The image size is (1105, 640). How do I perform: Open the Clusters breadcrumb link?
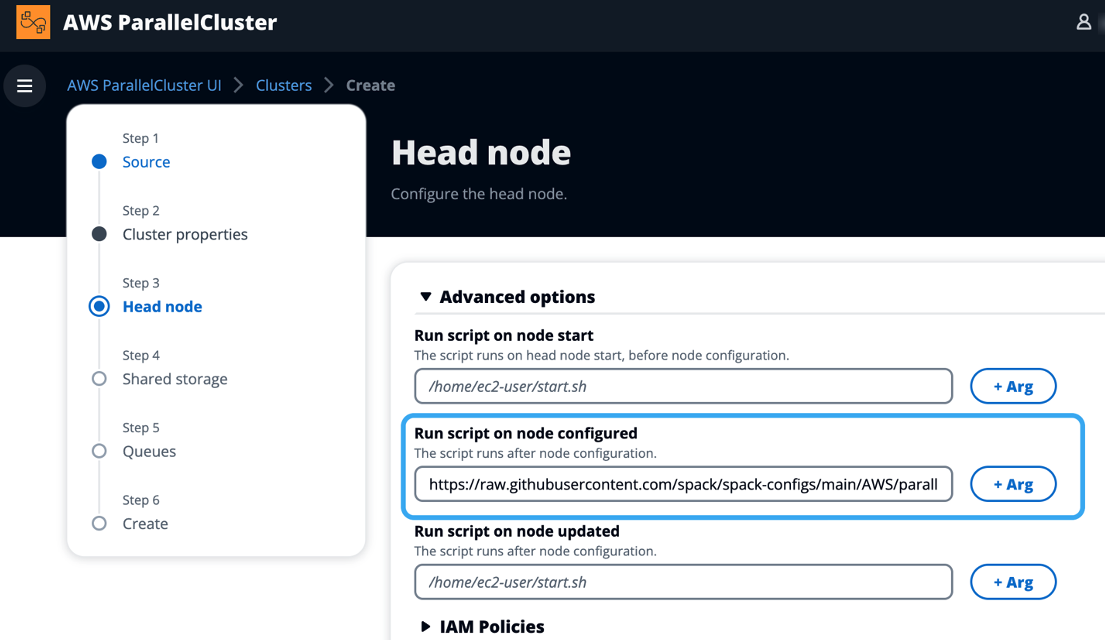click(284, 85)
